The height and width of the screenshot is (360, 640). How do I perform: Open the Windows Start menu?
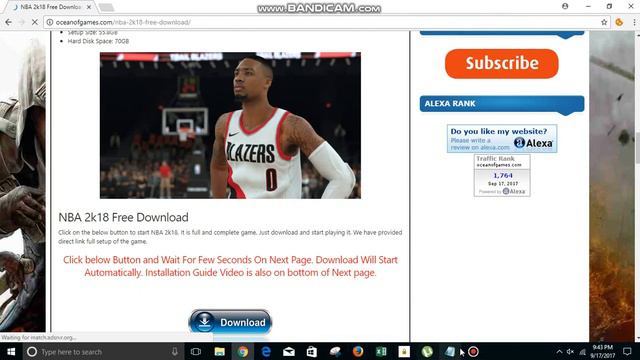pos(11,351)
